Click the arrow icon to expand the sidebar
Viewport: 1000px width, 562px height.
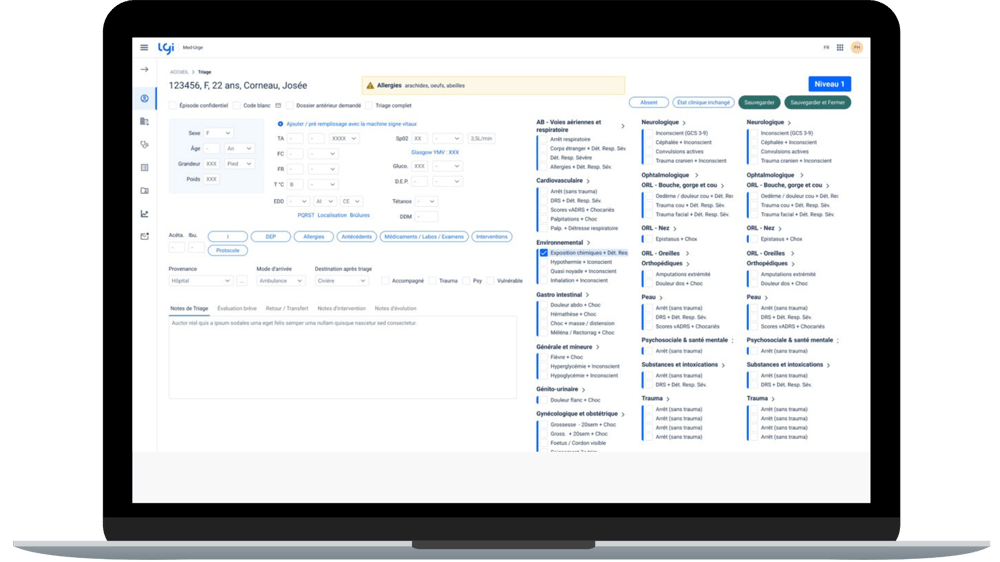(144, 69)
